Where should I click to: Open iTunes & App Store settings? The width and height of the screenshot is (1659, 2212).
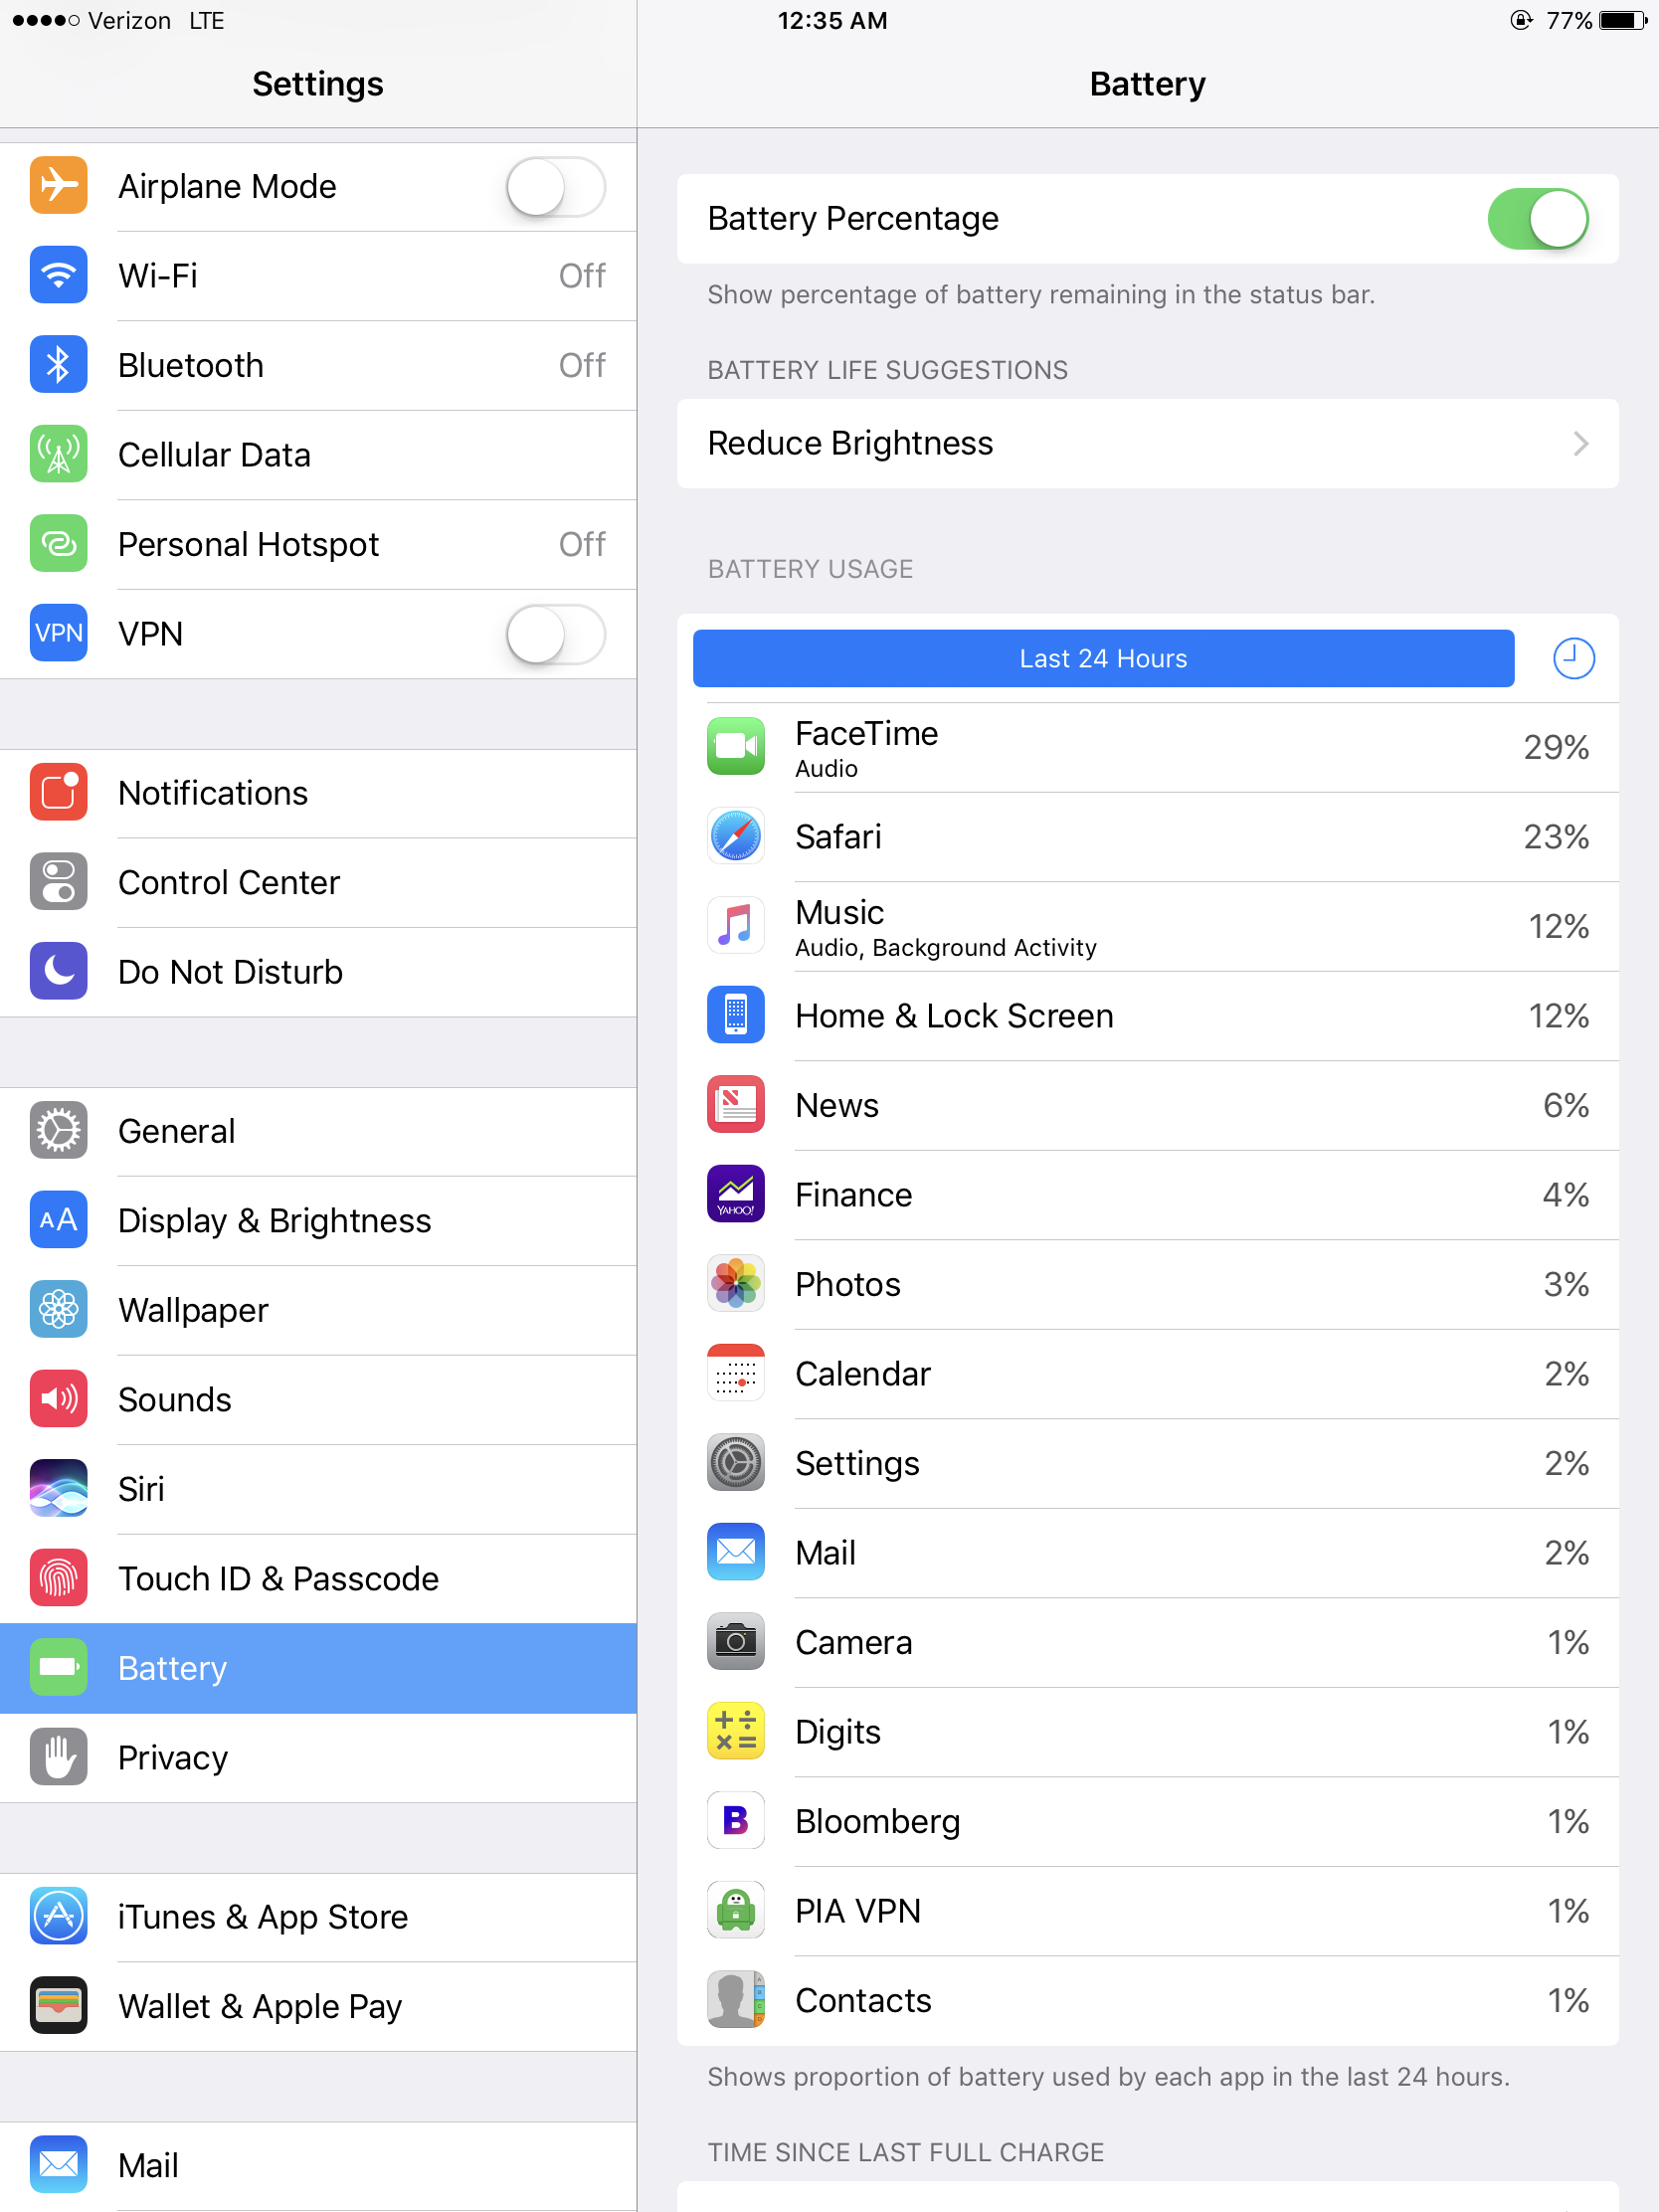click(318, 1917)
